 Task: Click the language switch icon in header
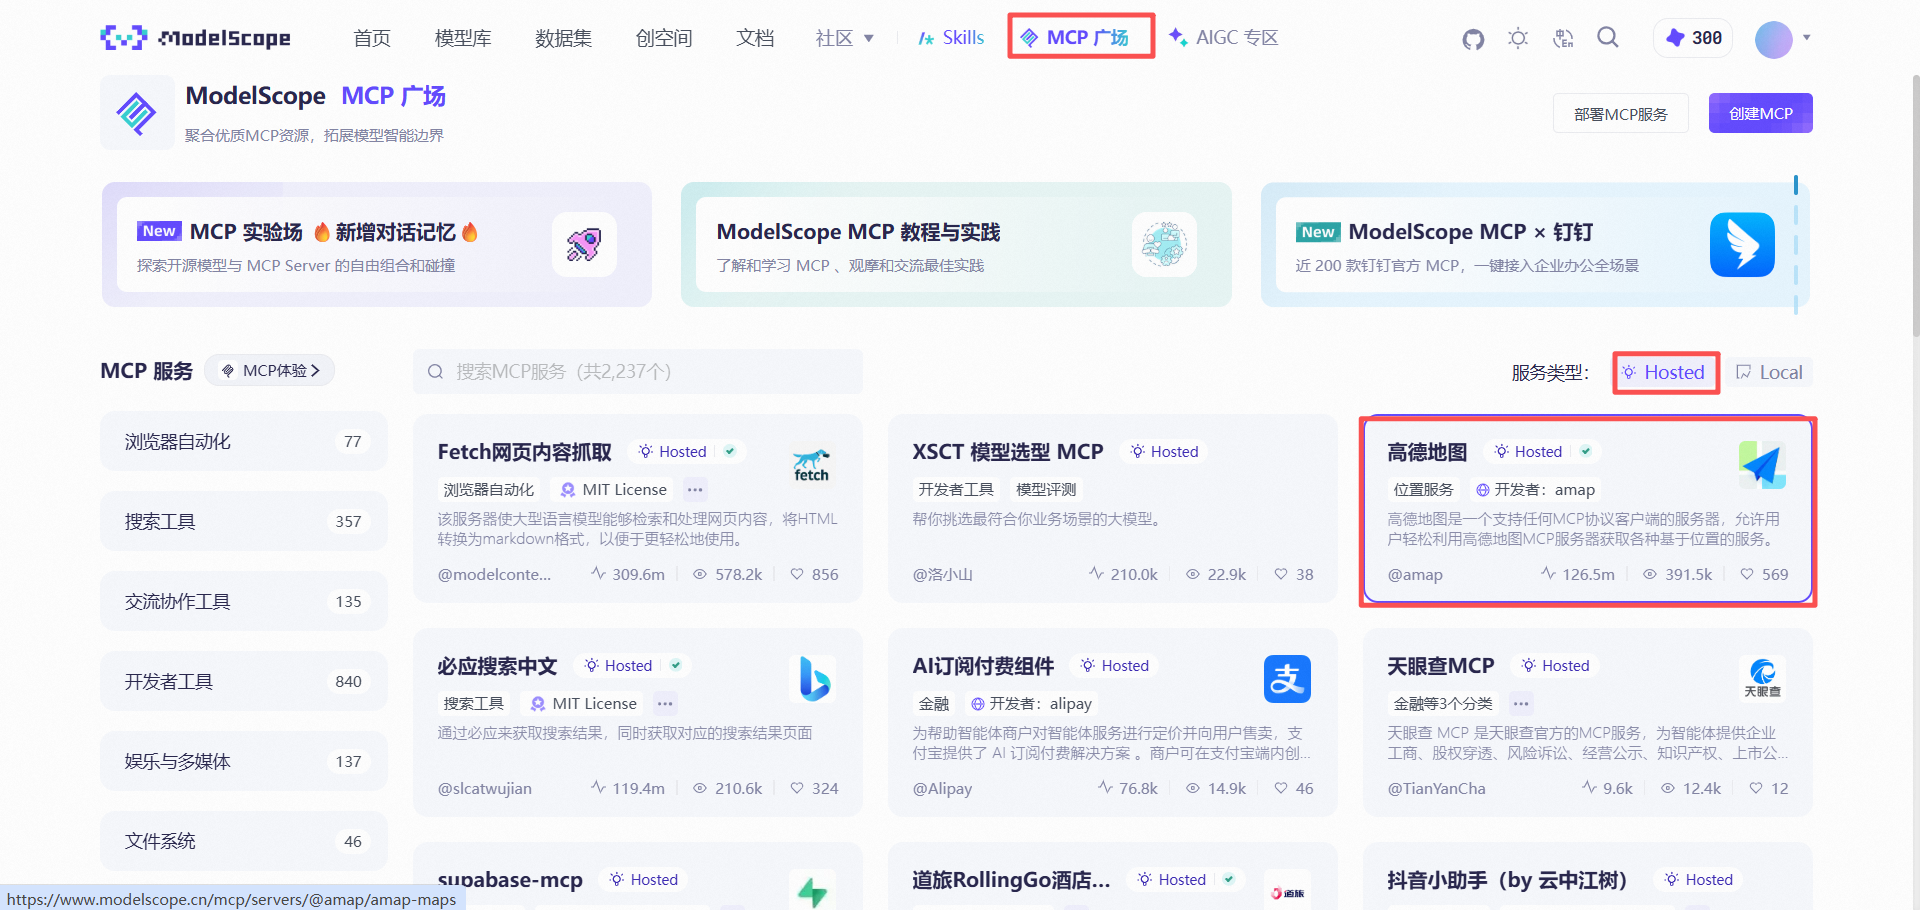[x=1563, y=39]
